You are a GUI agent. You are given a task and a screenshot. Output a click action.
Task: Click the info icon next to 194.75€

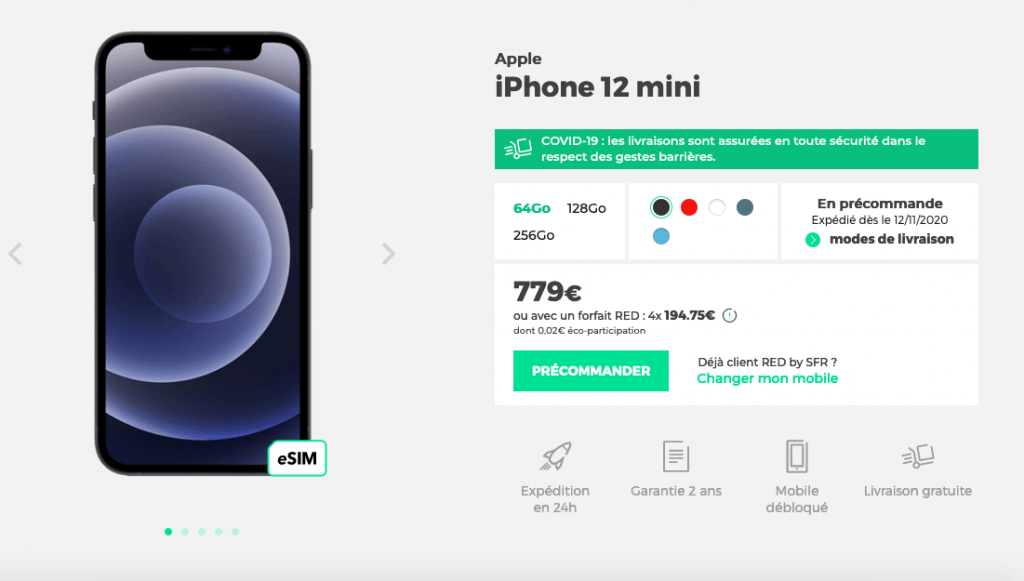click(x=729, y=316)
